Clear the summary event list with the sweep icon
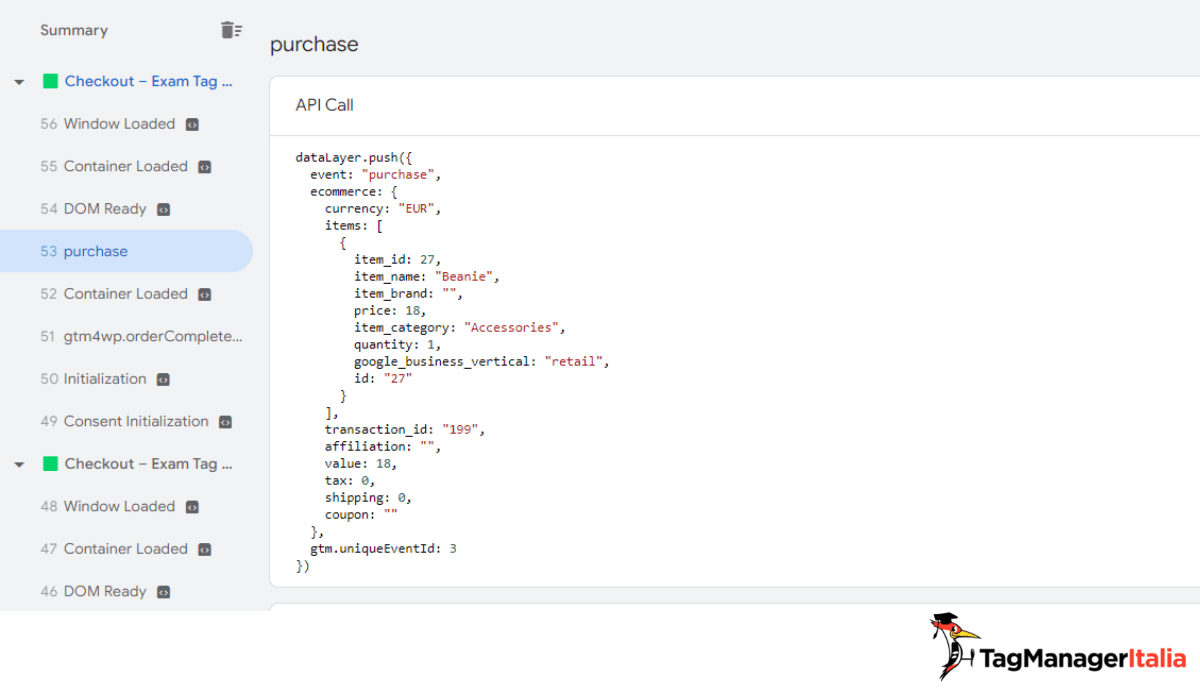 coord(231,30)
